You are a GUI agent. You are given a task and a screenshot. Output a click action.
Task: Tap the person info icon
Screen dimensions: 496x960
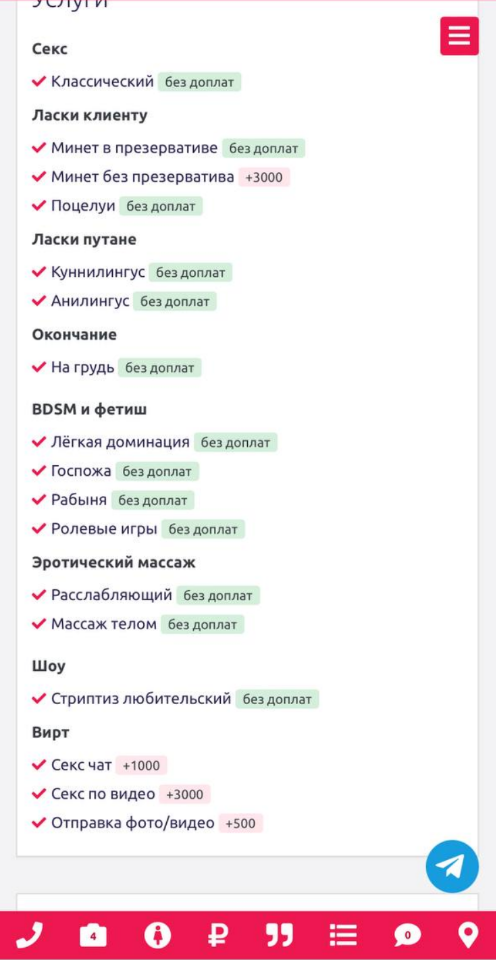[x=157, y=936]
